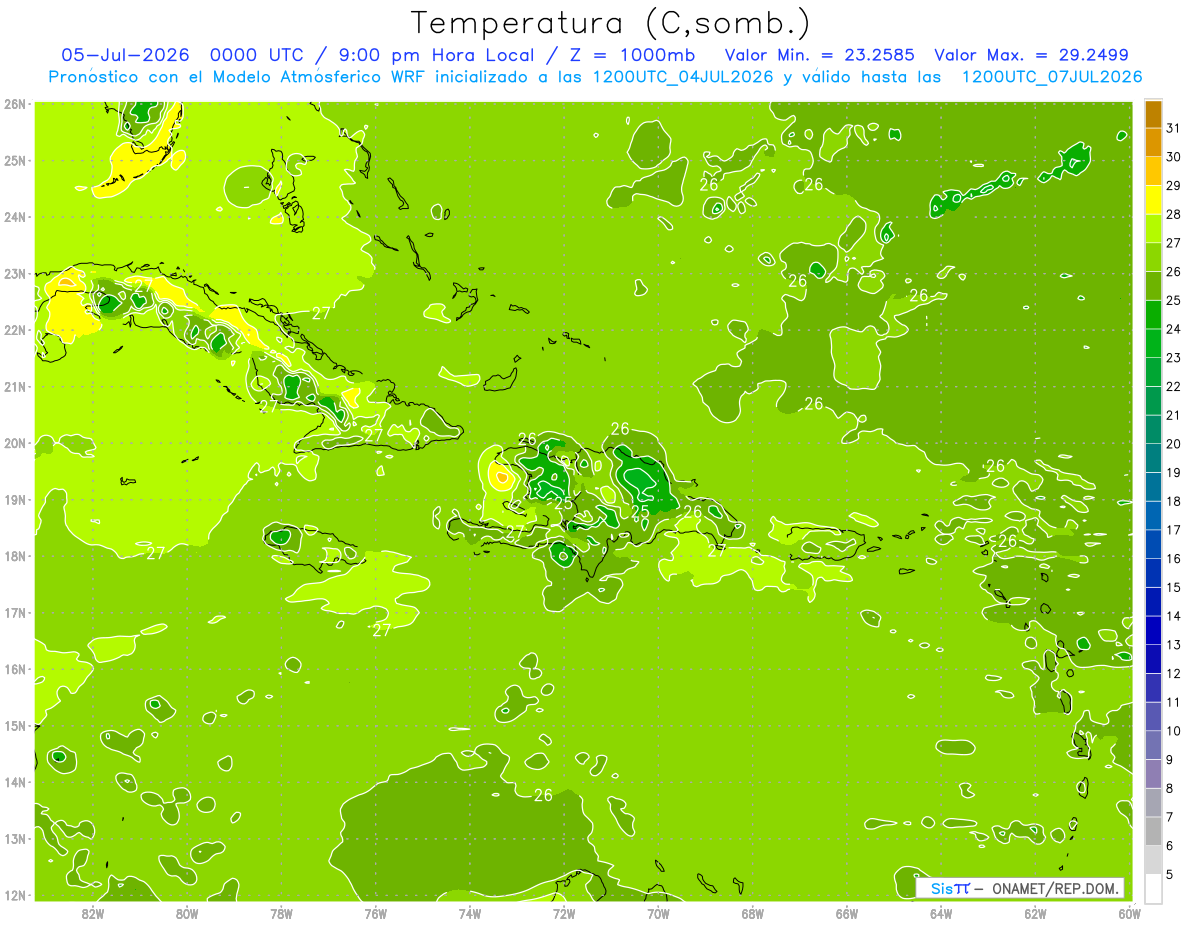This screenshot has width=1200, height=927.
Task: Click the longitude label "66W"
Action: pos(846,913)
